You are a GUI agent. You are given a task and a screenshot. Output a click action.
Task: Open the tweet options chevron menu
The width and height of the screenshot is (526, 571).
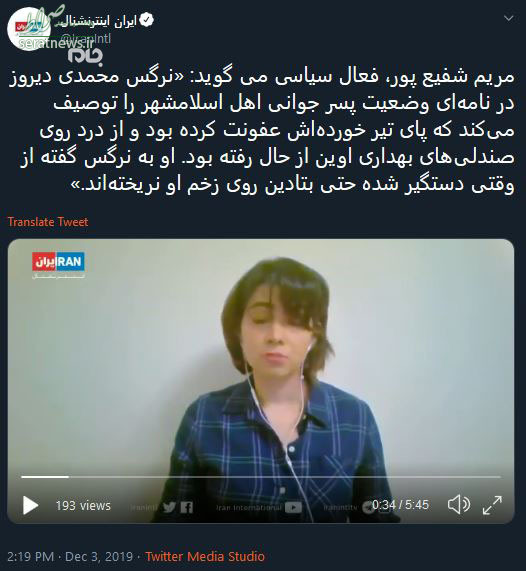coord(509,18)
